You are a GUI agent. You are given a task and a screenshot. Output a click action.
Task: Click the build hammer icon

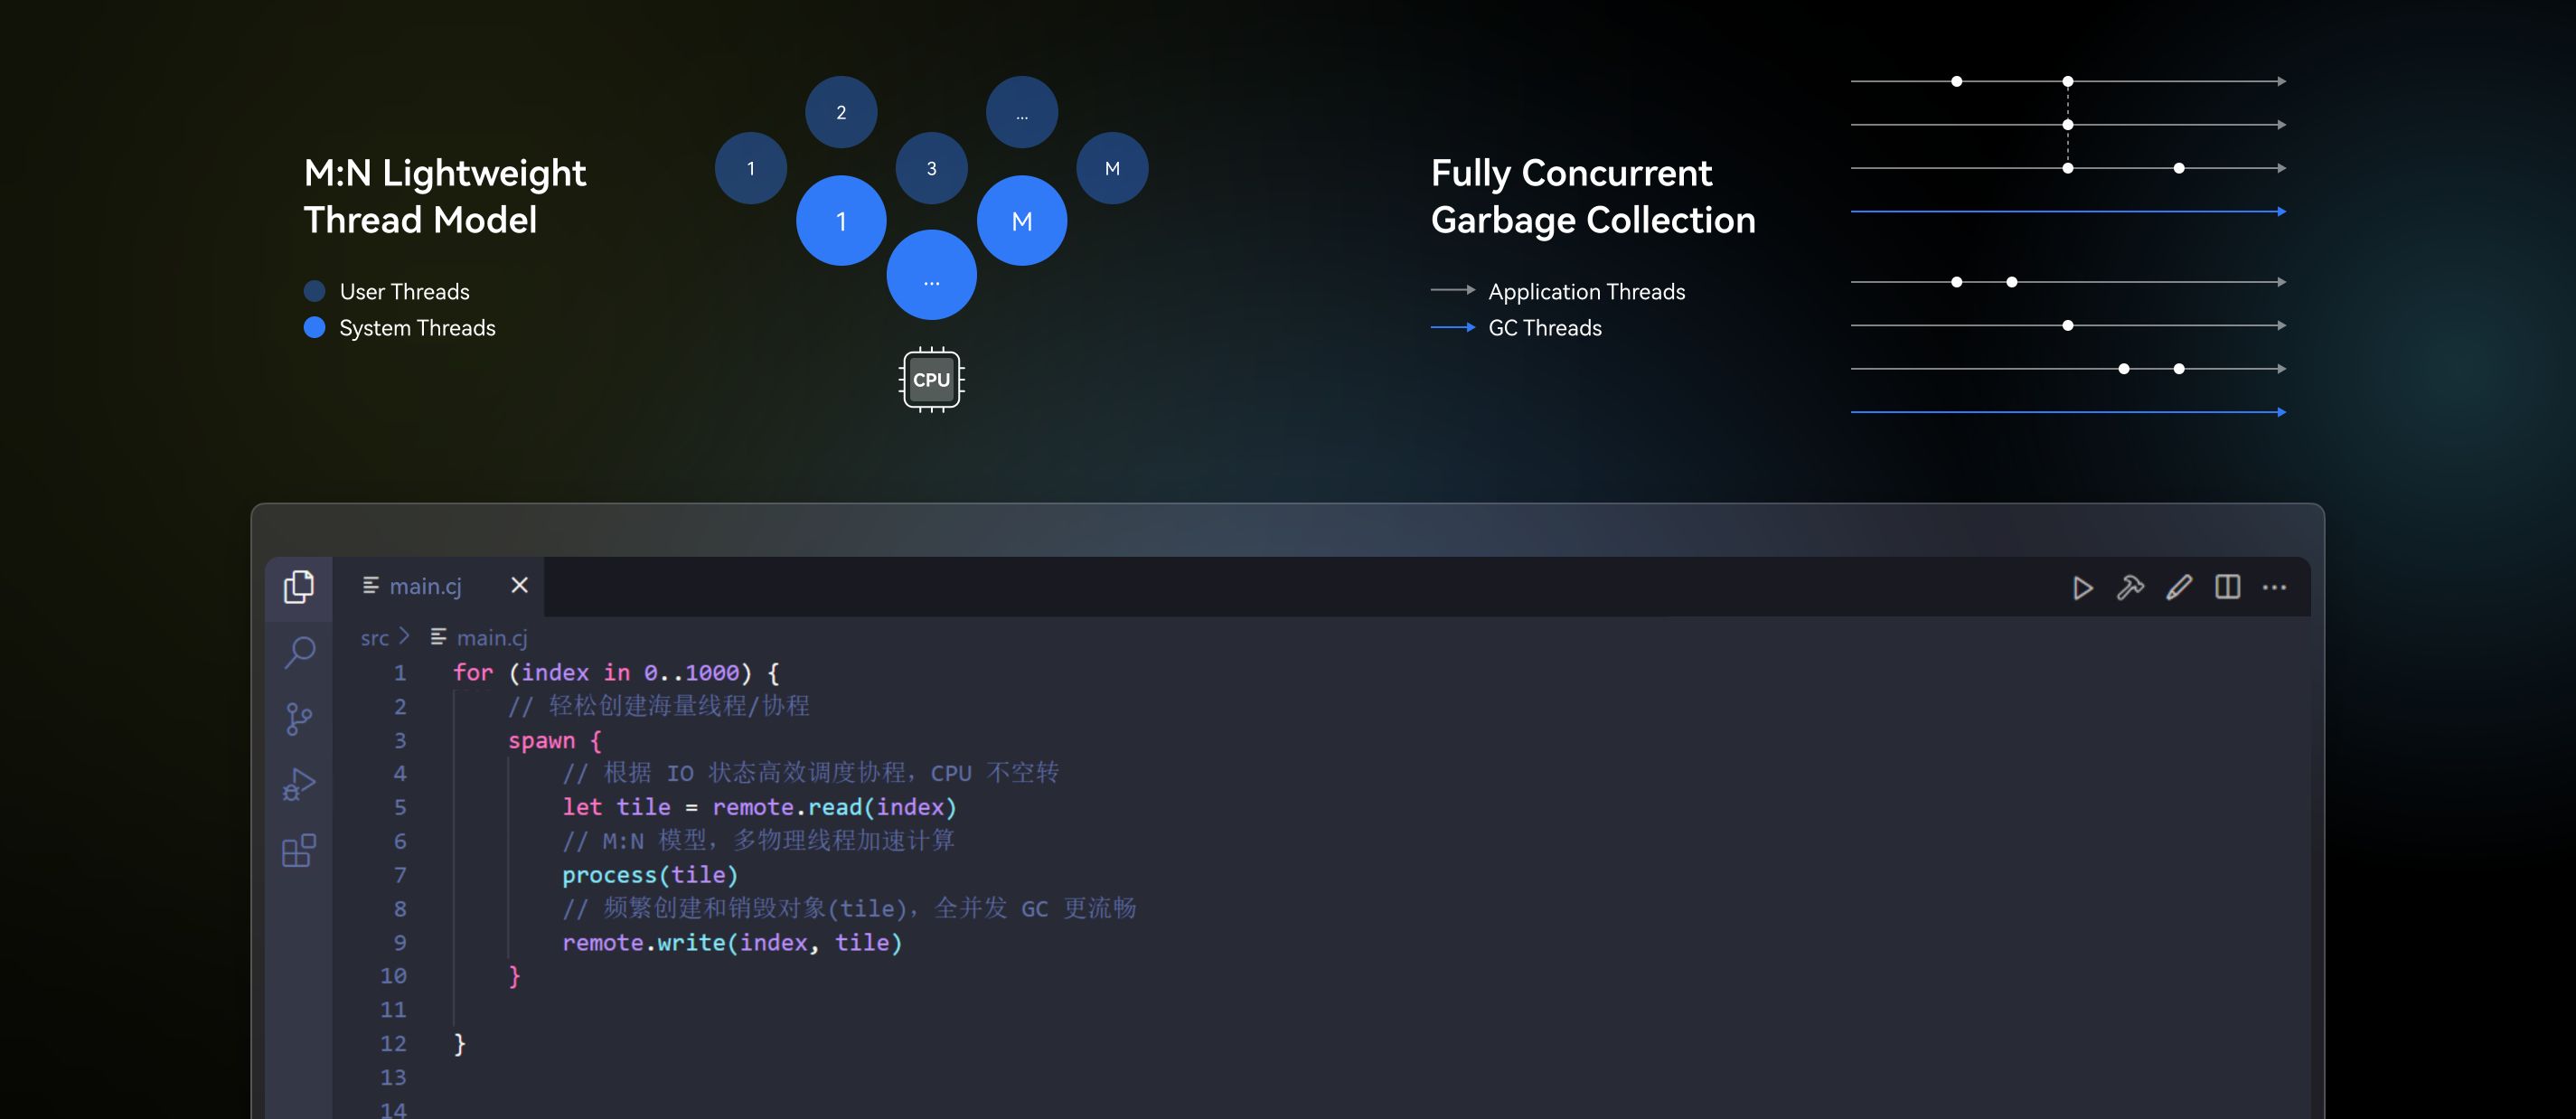click(x=2130, y=587)
